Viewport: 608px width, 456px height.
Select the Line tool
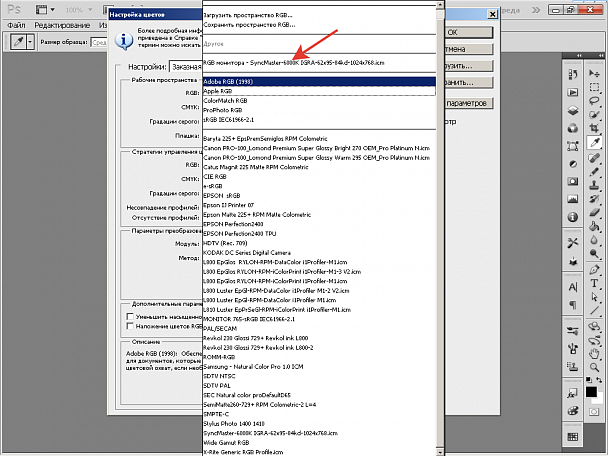tap(594, 311)
